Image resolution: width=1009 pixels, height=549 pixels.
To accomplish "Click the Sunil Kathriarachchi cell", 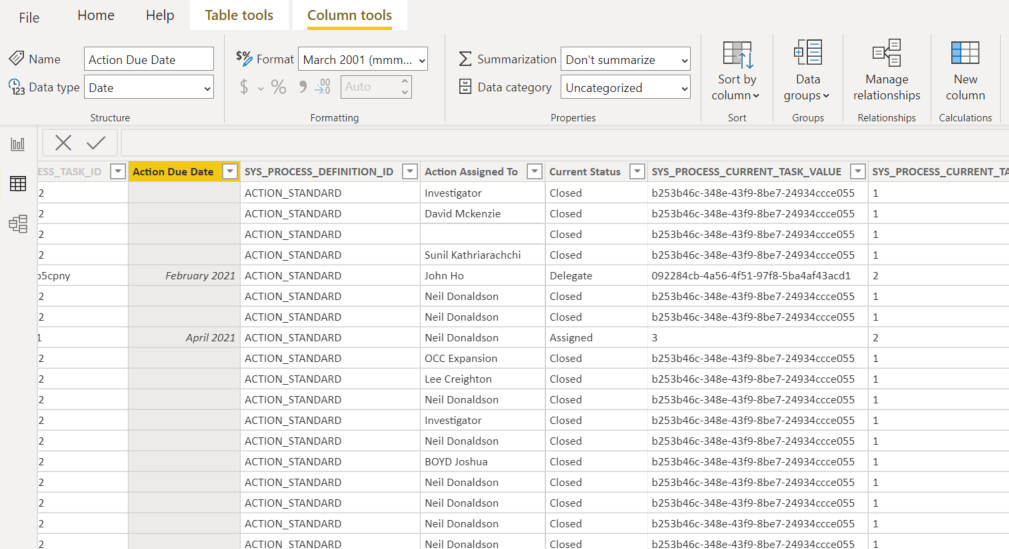I will pyautogui.click(x=483, y=255).
